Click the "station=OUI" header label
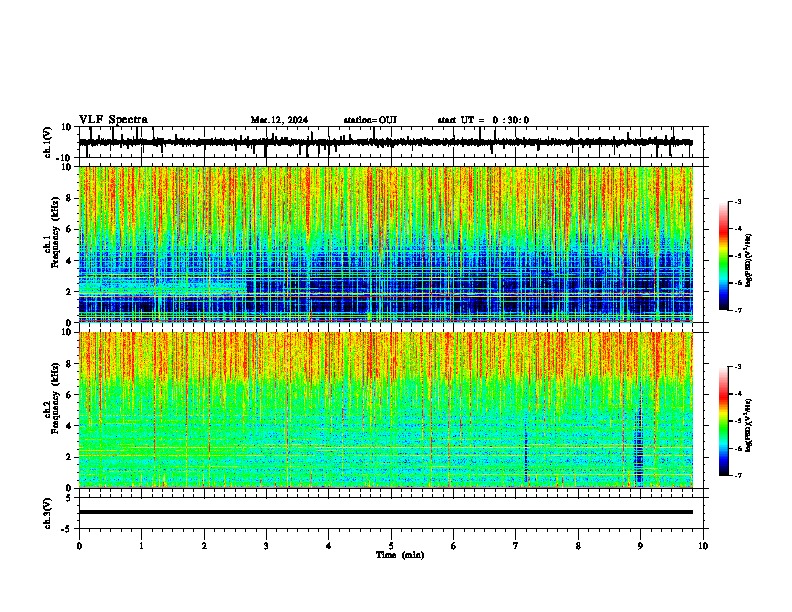 coord(370,120)
